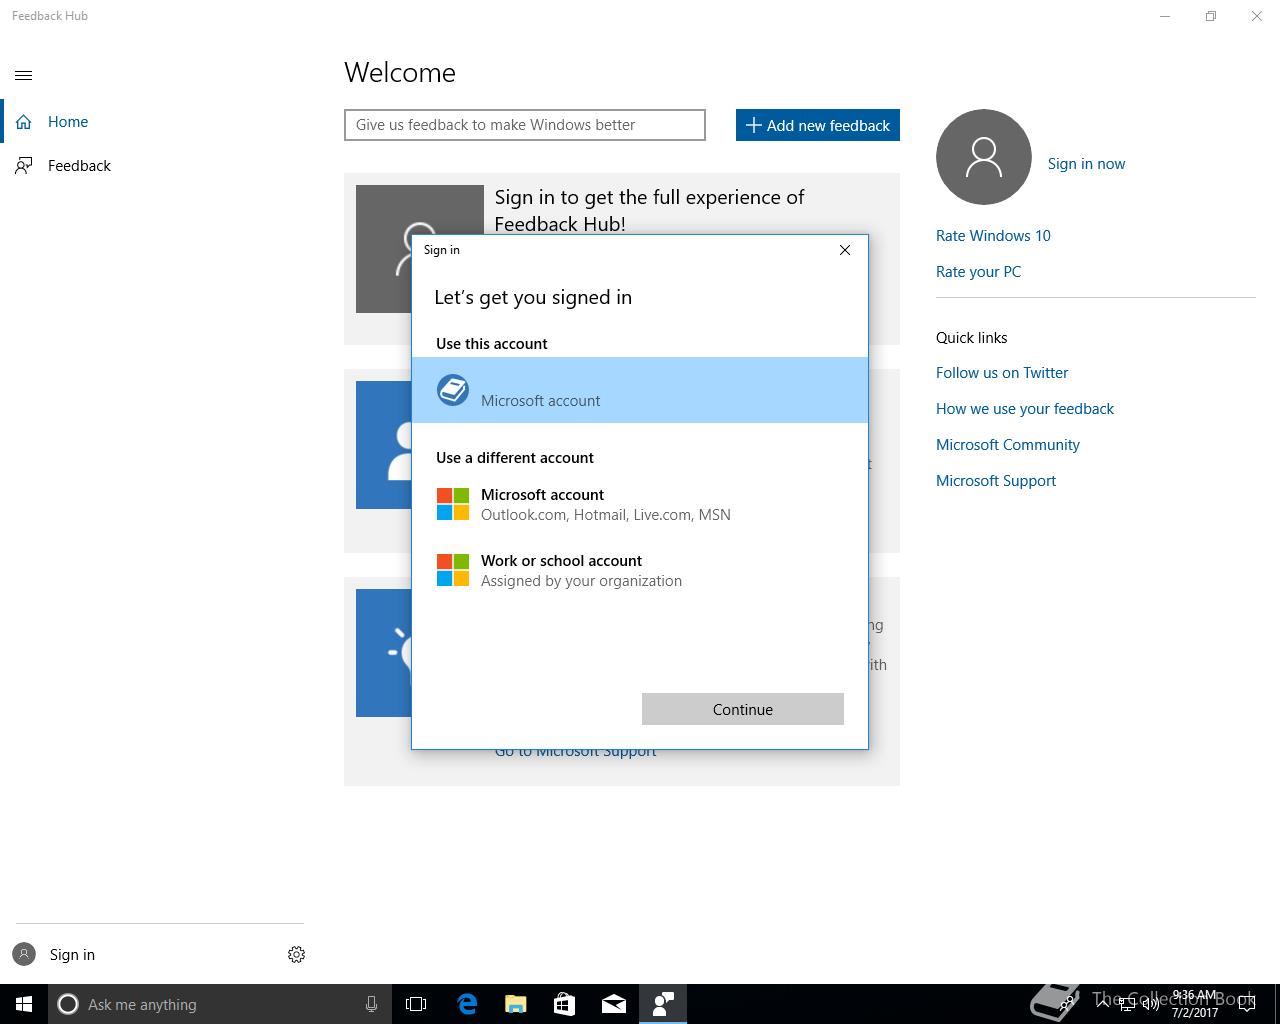Viewport: 1280px width, 1024px height.
Task: Click Sign in now link
Action: [1086, 164]
